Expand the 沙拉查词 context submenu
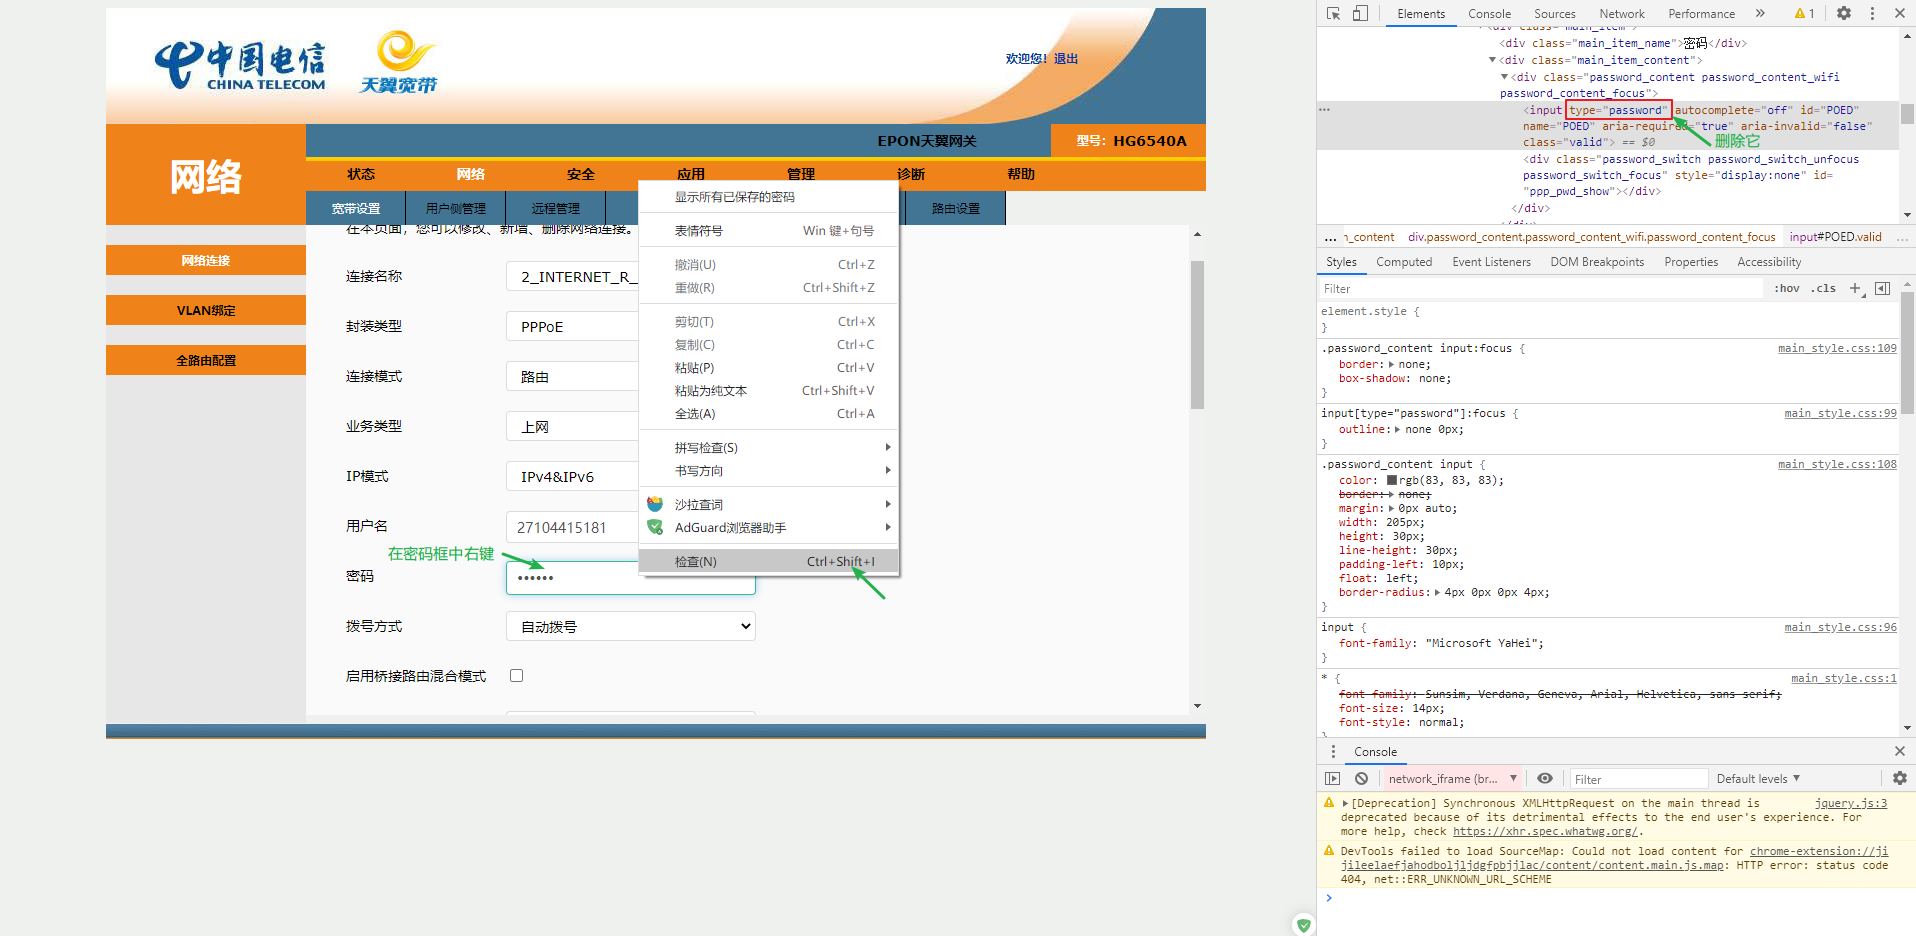Viewport: 1916px width, 936px height. 769,504
